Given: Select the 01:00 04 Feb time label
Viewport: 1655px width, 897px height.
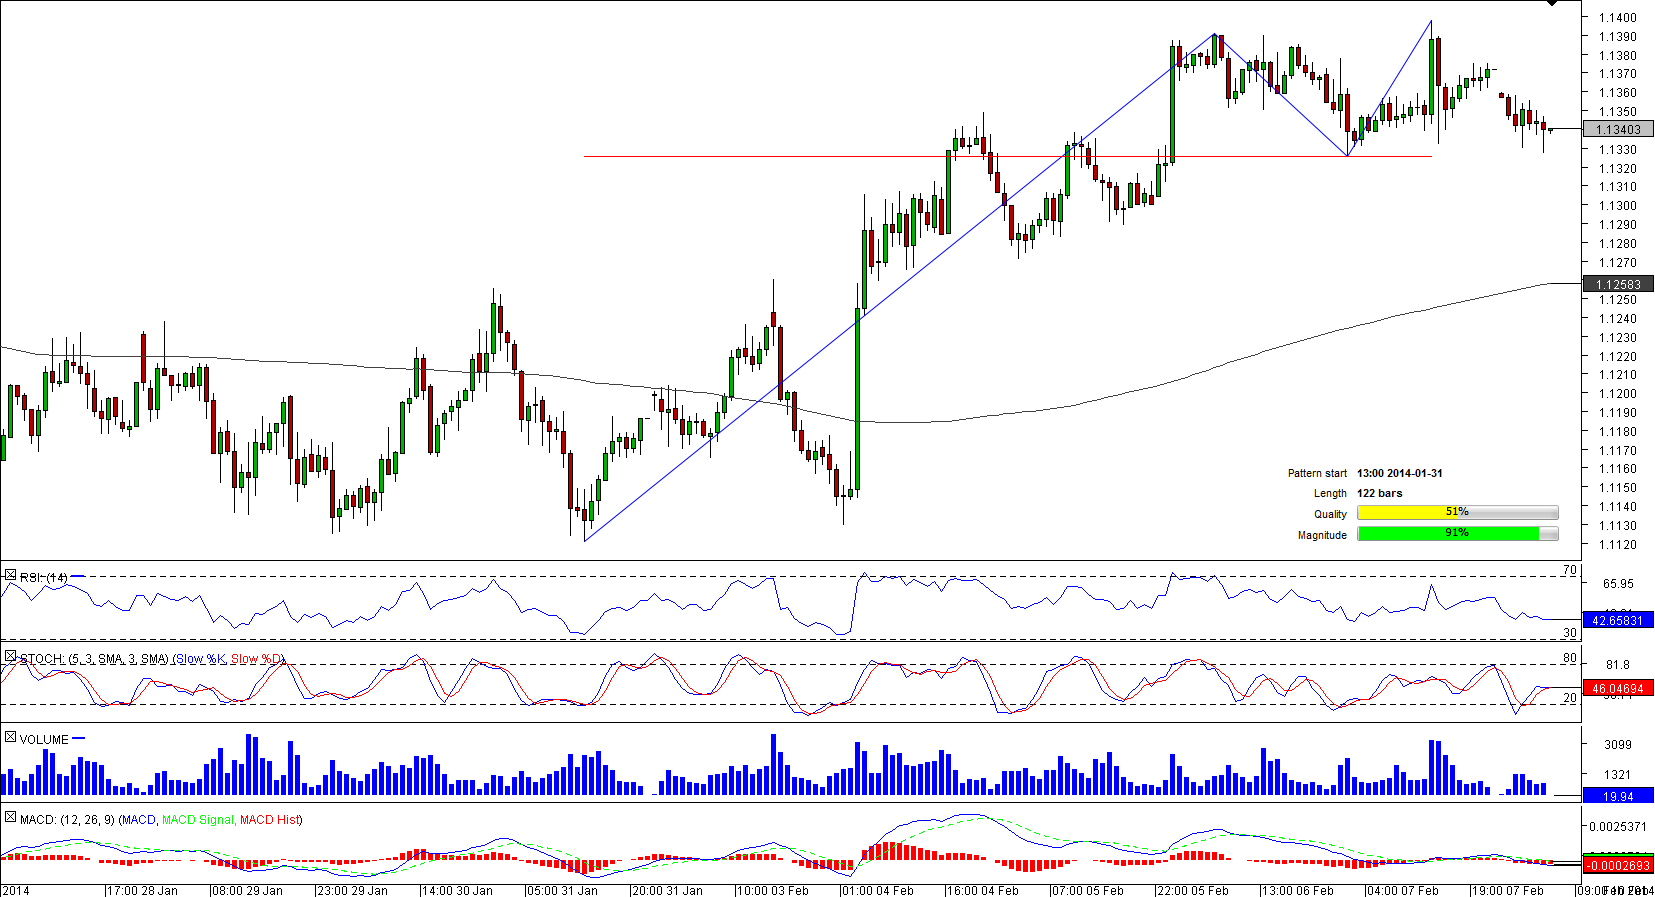Looking at the screenshot, I should [879, 890].
